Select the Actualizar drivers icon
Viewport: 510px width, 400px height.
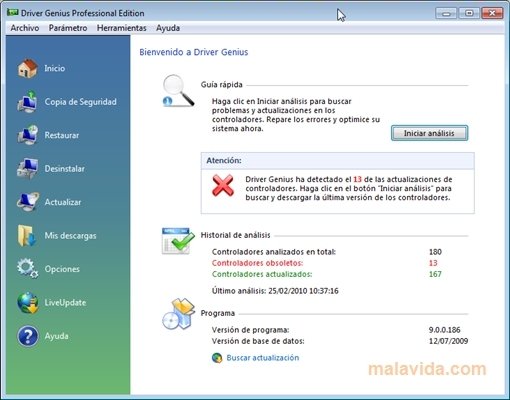(28, 202)
